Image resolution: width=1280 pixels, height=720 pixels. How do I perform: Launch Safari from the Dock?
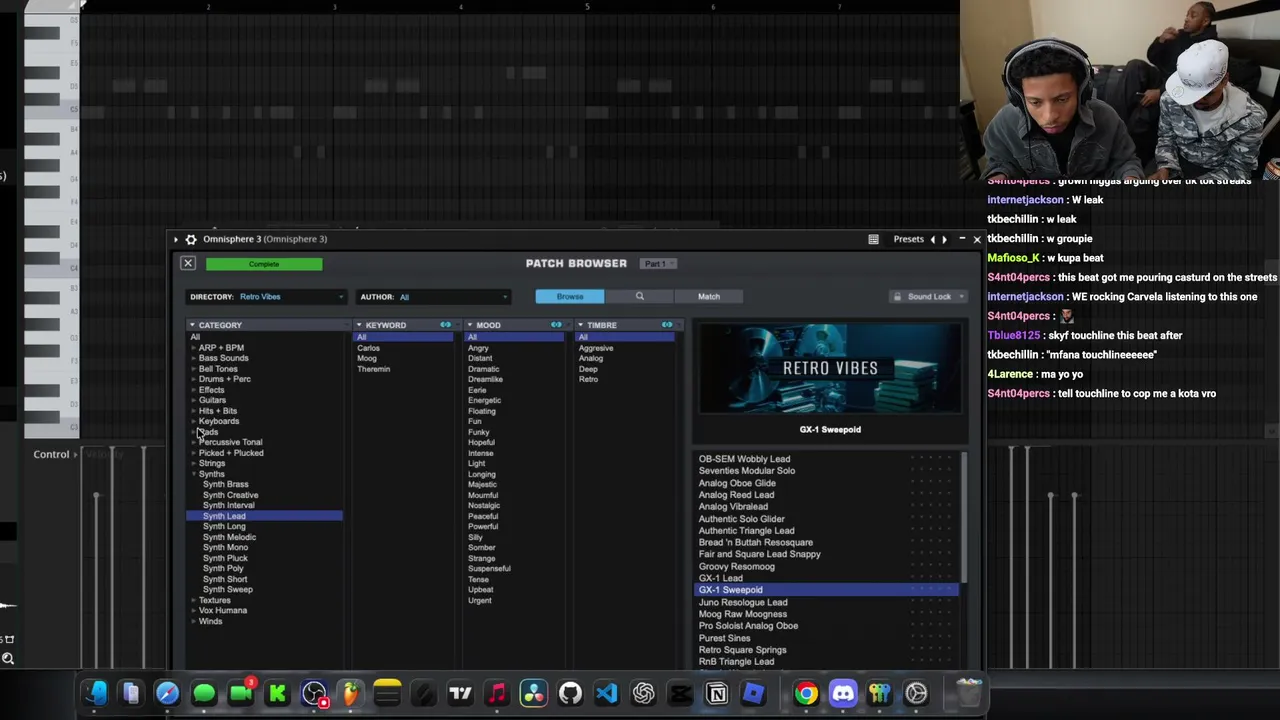click(167, 693)
